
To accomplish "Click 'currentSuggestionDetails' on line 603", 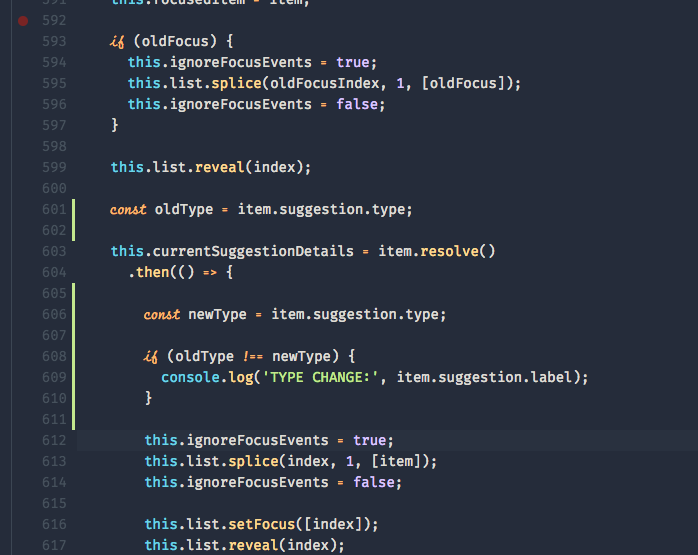I will tap(253, 251).
